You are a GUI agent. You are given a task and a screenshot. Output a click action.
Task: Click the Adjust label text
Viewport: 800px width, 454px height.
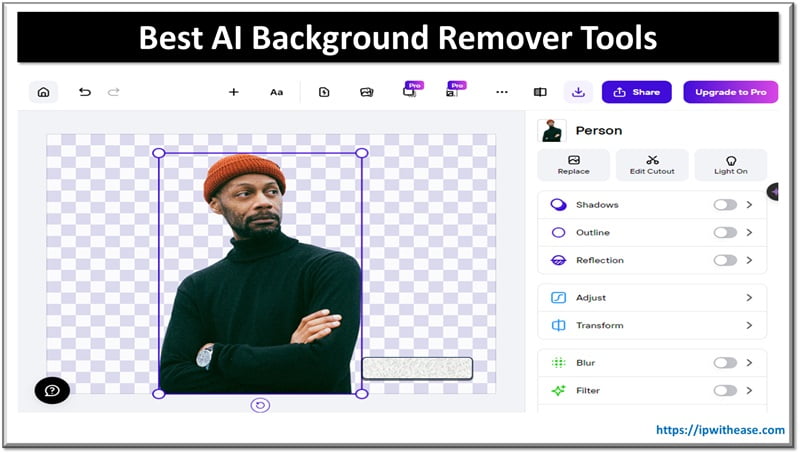pos(591,298)
